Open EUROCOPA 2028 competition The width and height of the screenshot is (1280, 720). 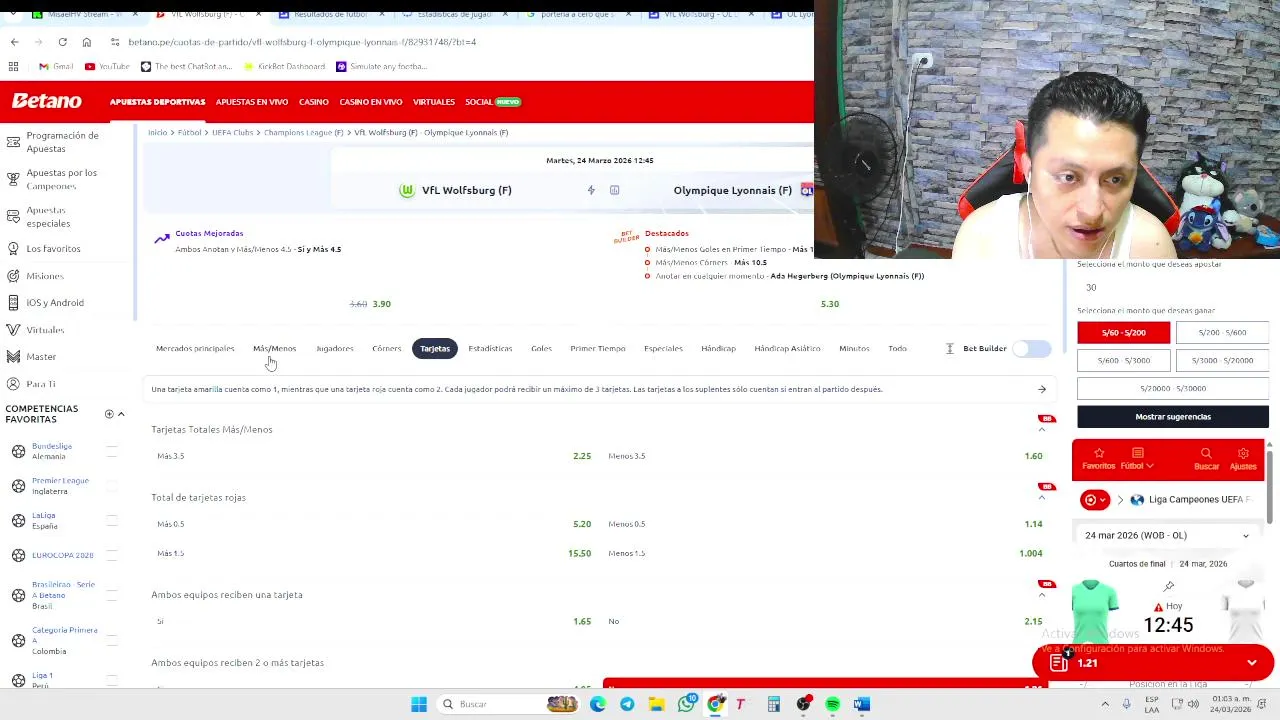coord(62,555)
